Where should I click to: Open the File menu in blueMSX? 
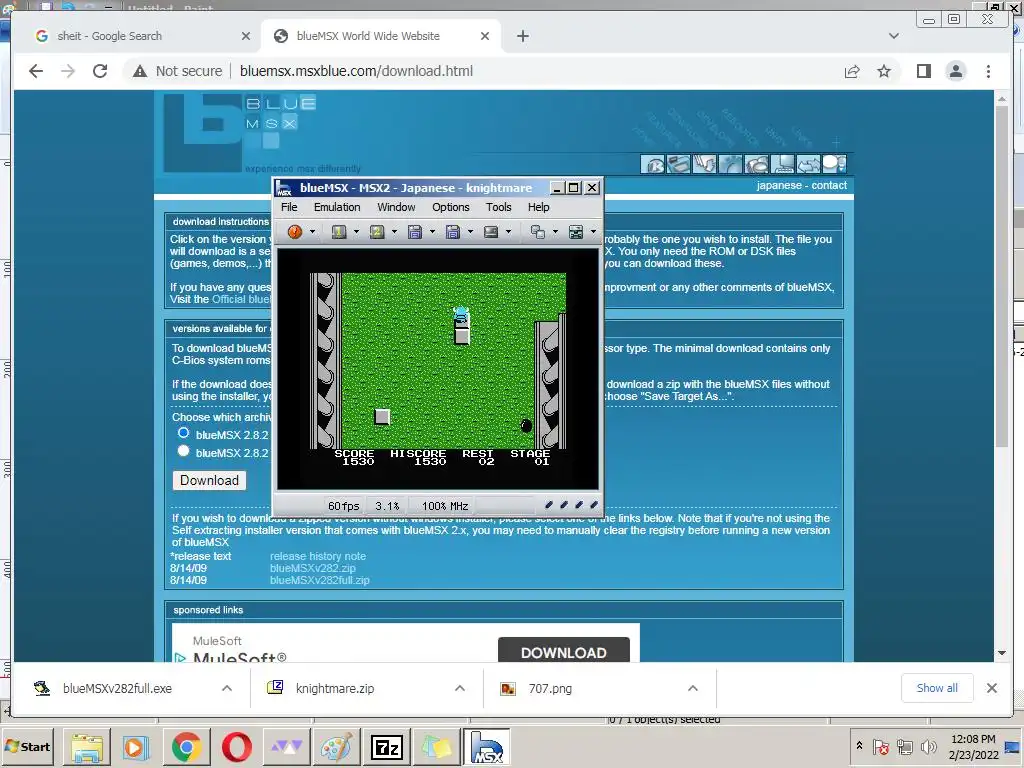pos(289,207)
